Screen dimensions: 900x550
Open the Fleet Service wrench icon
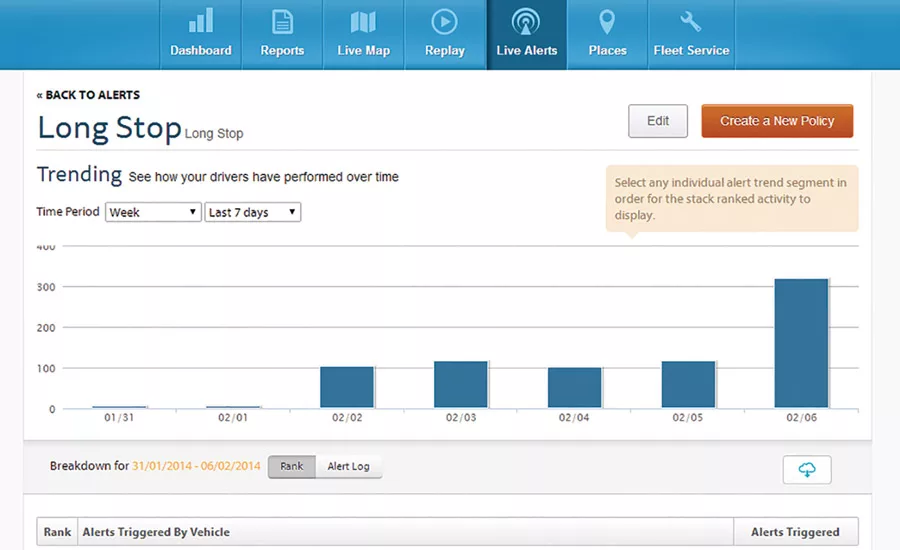click(x=690, y=22)
